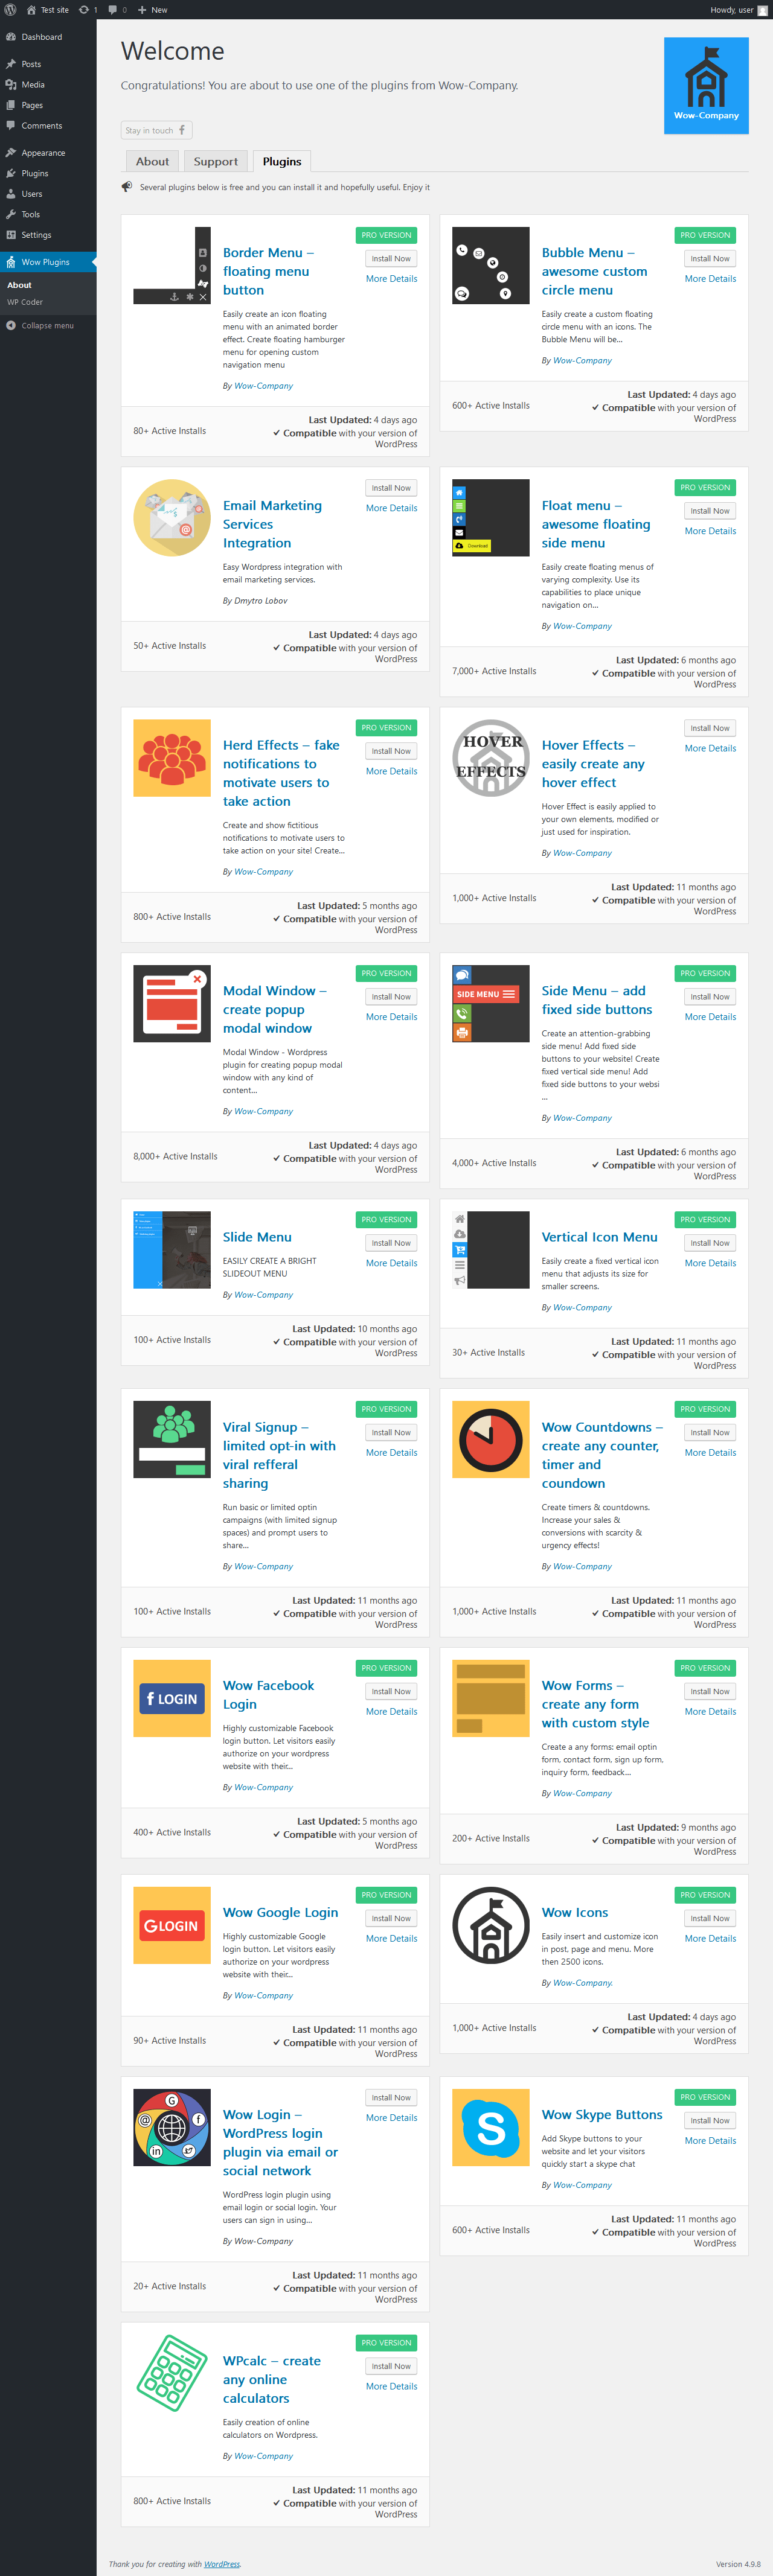The image size is (773, 2576).
Task: Click the New content plus item
Action: pyautogui.click(x=153, y=10)
